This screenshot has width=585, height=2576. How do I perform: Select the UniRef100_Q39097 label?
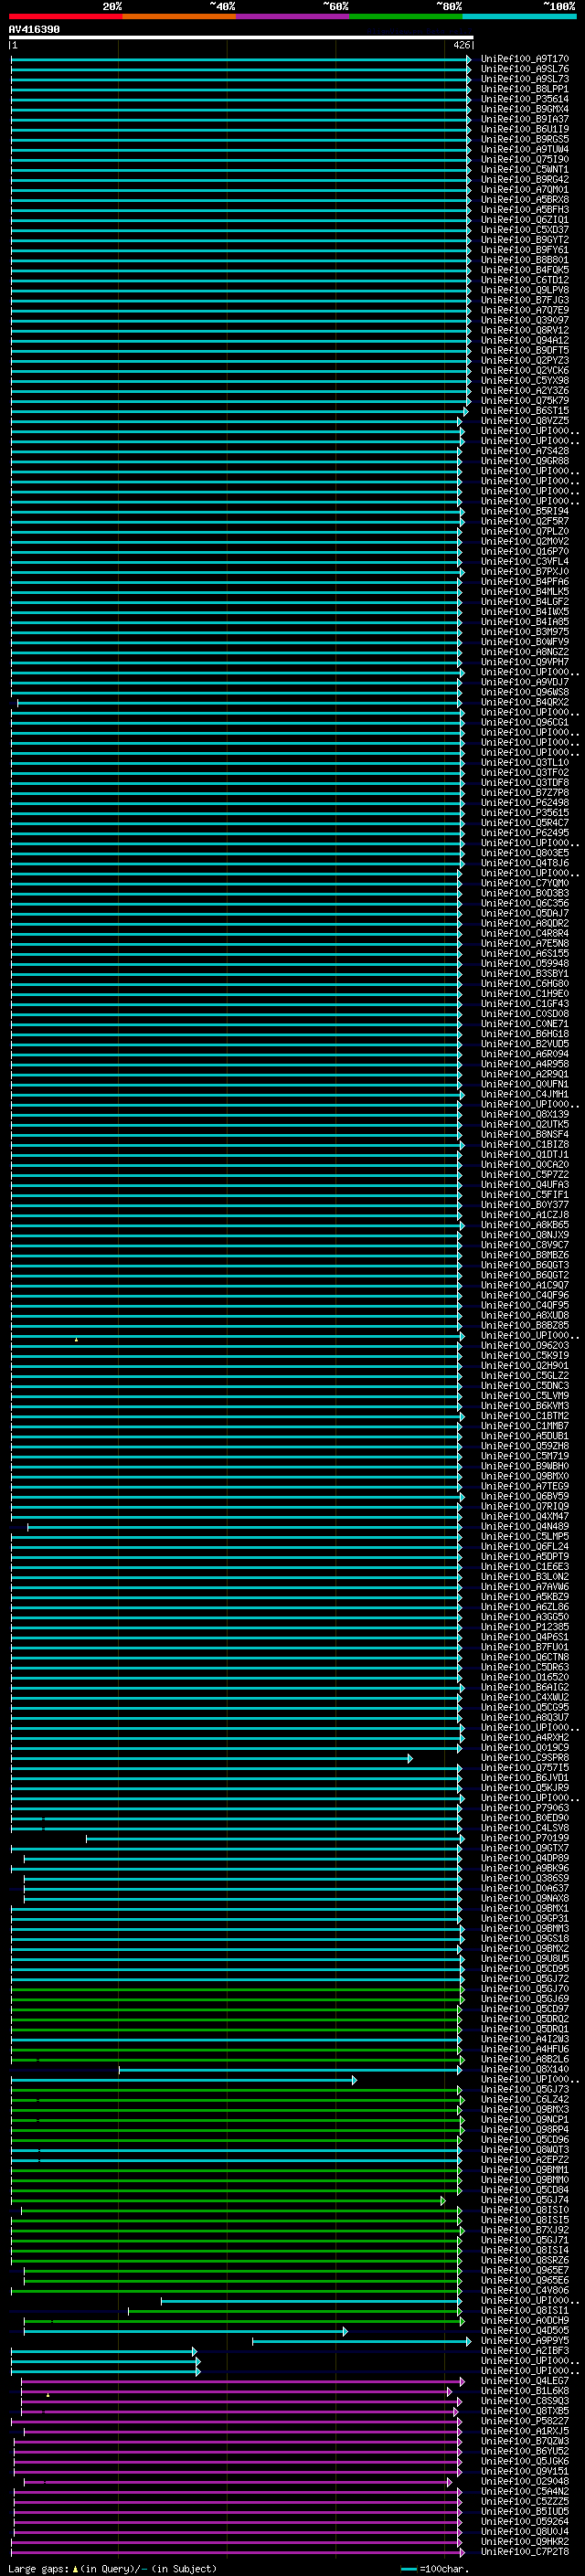coord(524,320)
